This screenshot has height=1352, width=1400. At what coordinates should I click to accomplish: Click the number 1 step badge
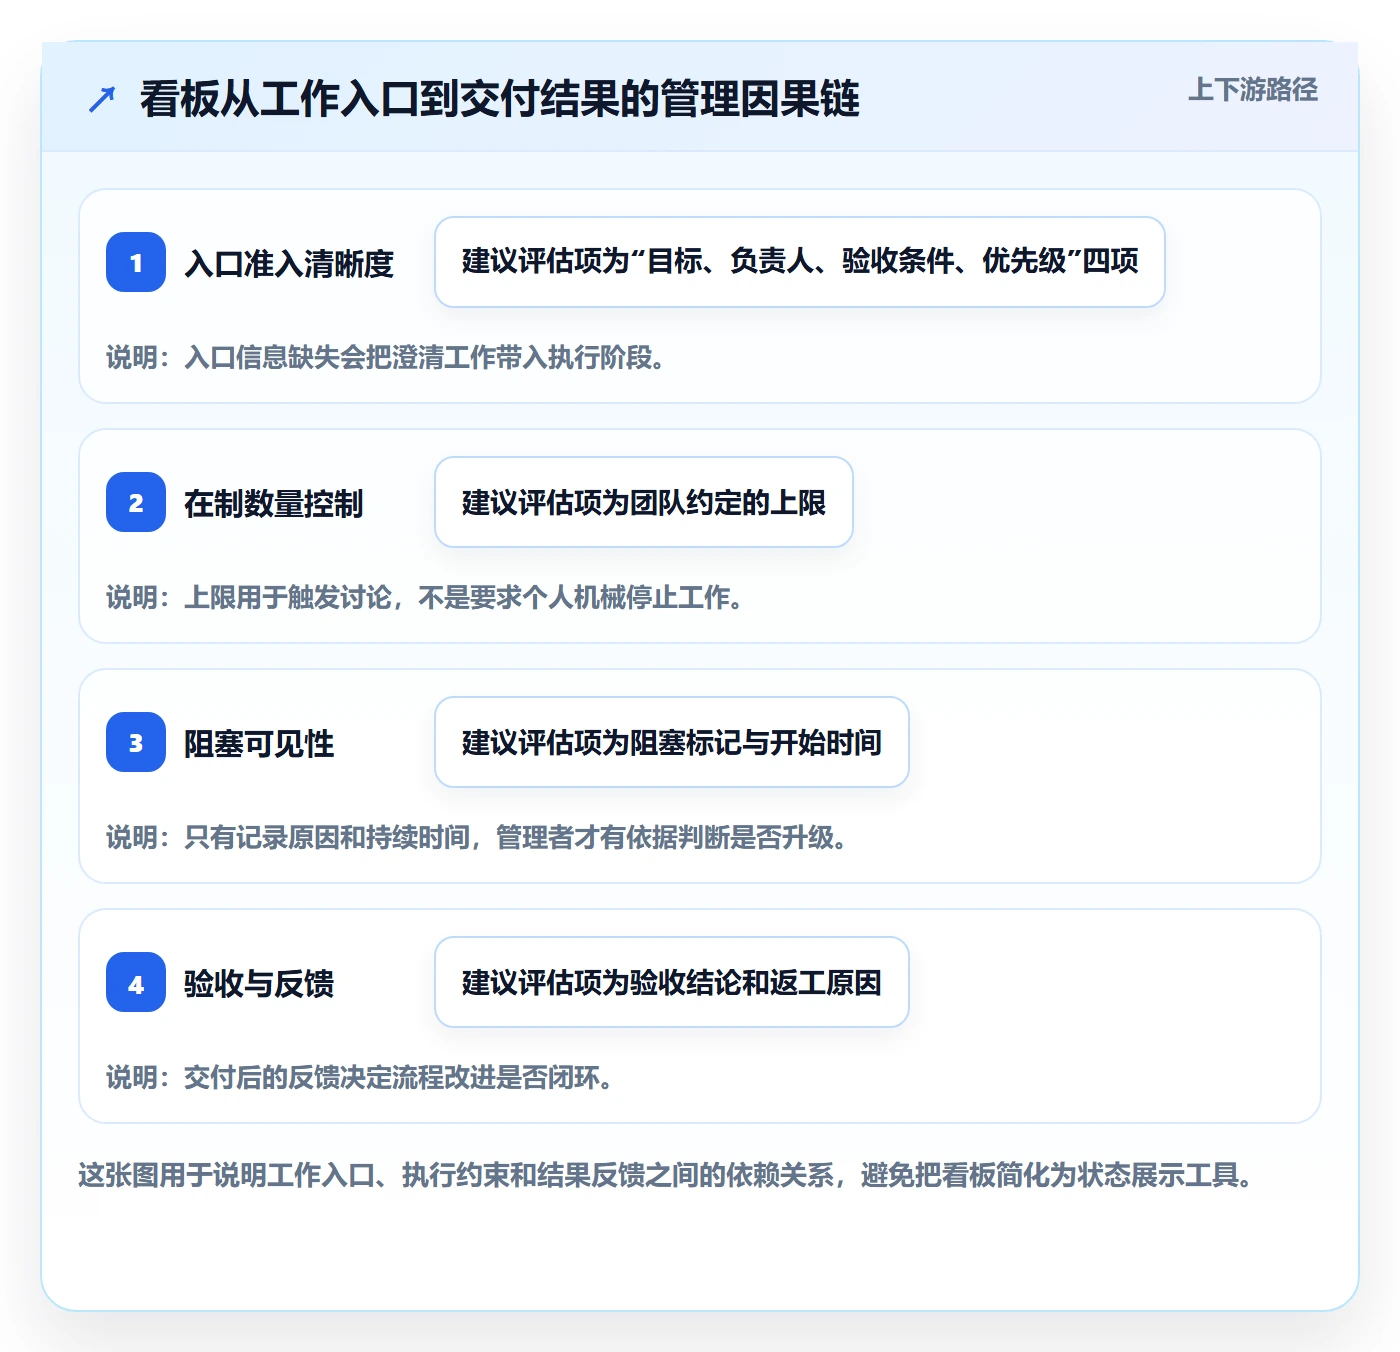click(136, 262)
